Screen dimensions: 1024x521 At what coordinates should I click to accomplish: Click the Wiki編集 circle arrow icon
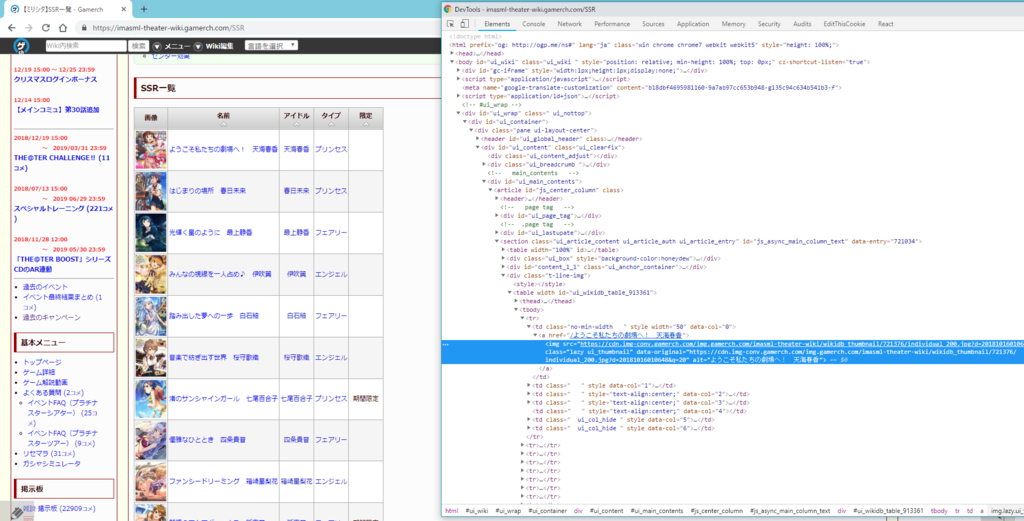tap(199, 46)
